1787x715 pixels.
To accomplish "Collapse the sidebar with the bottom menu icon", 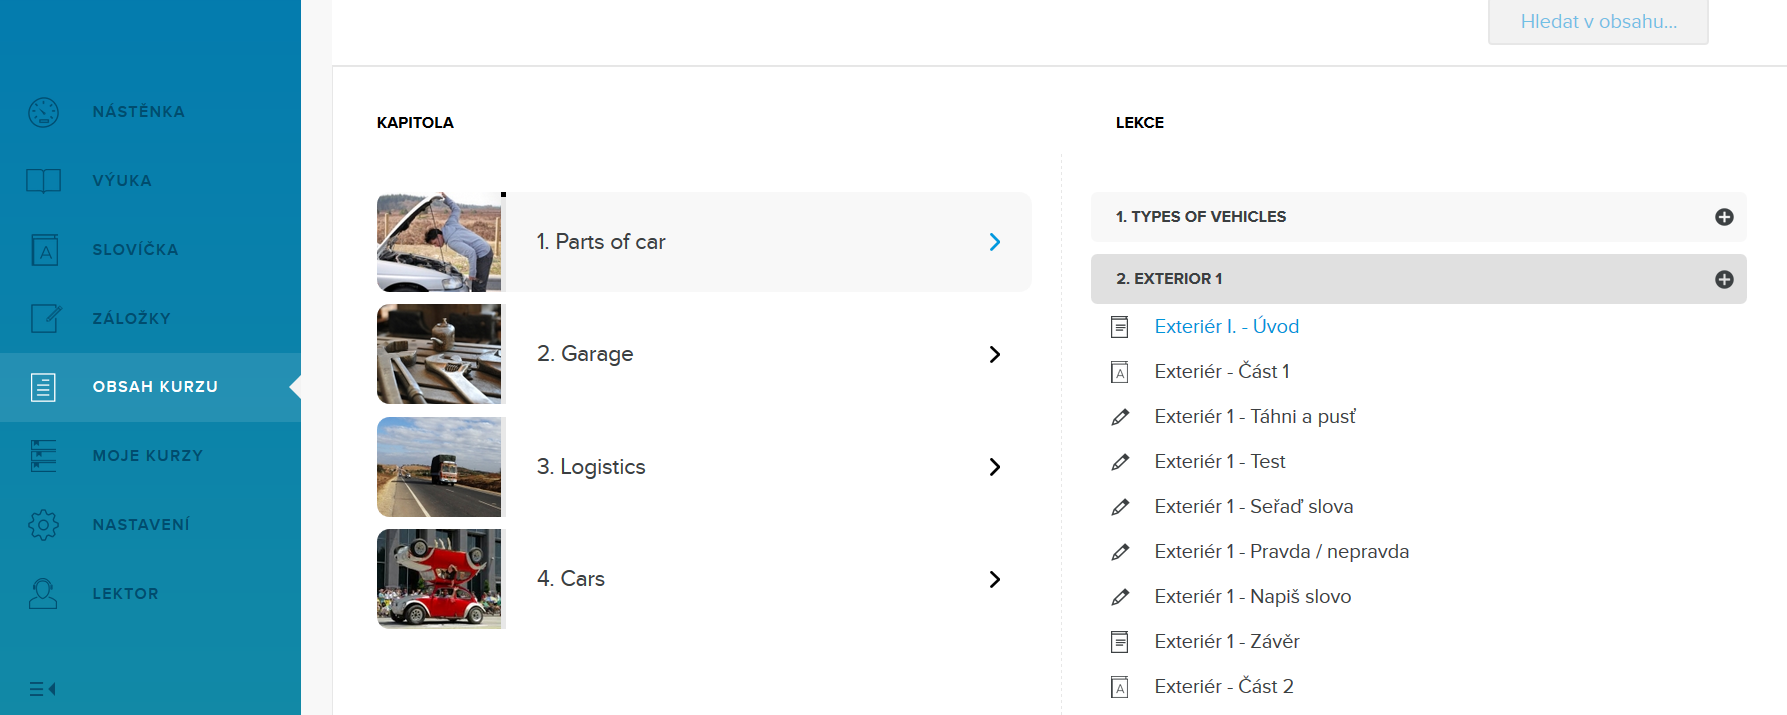I will click(42, 689).
